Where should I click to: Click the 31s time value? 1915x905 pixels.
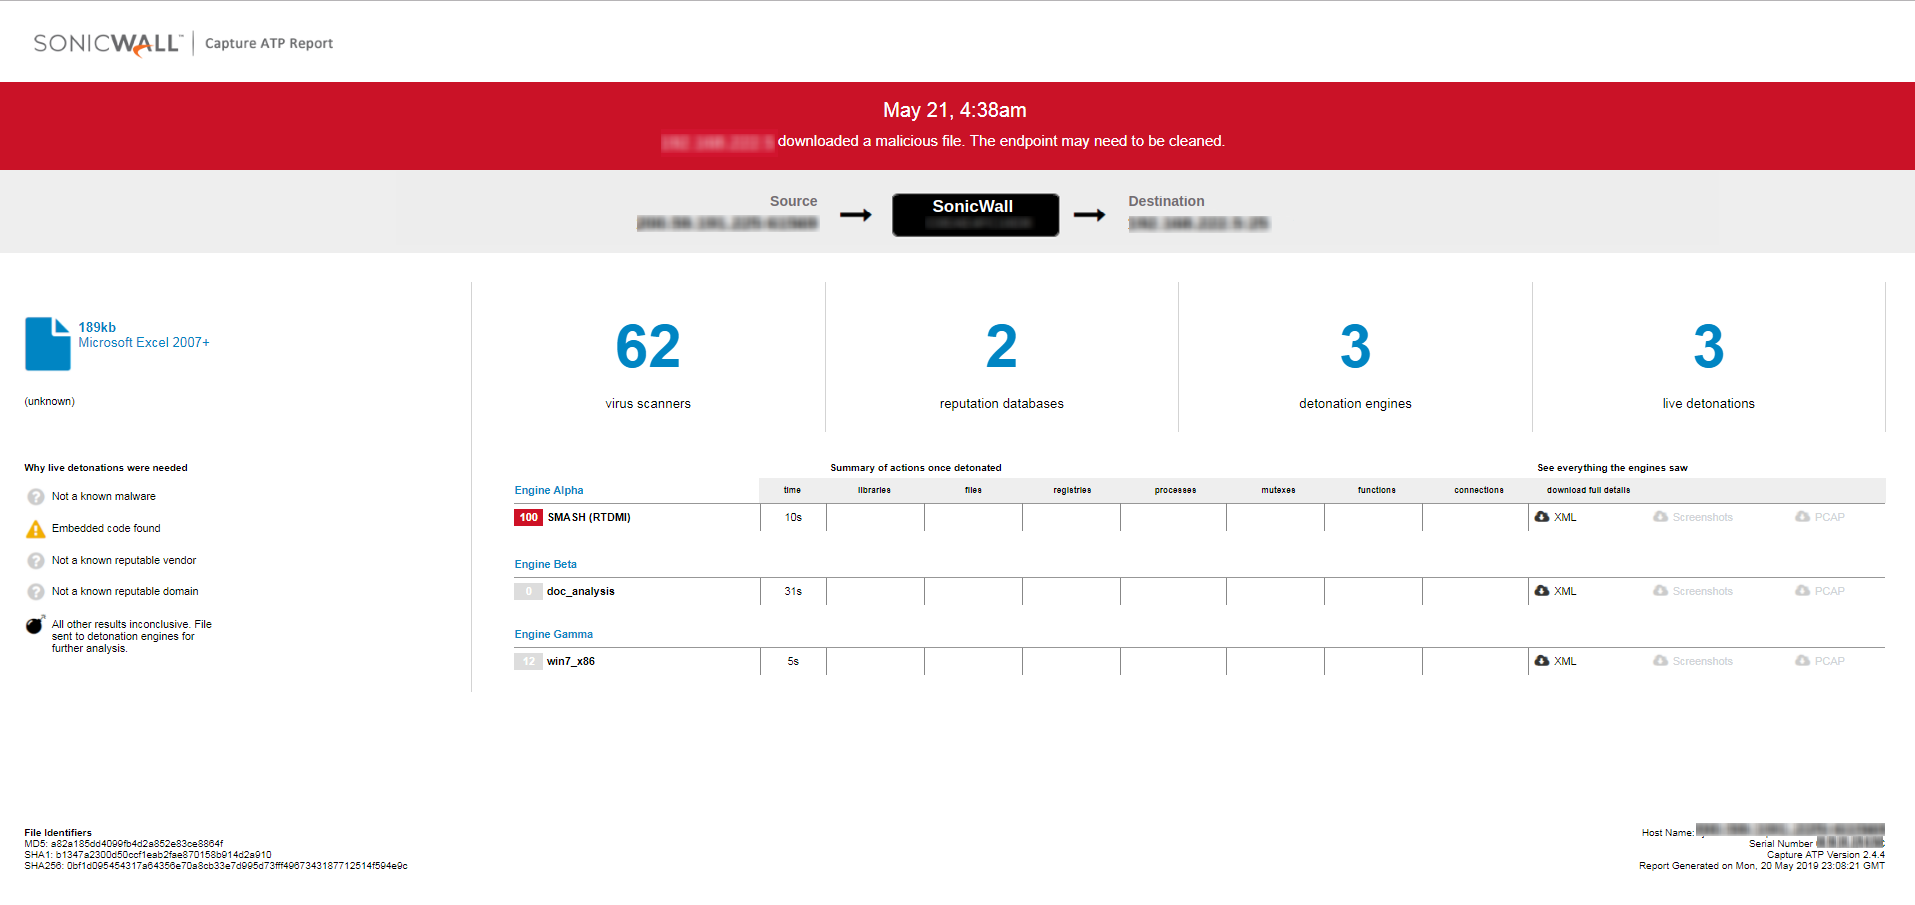(793, 592)
